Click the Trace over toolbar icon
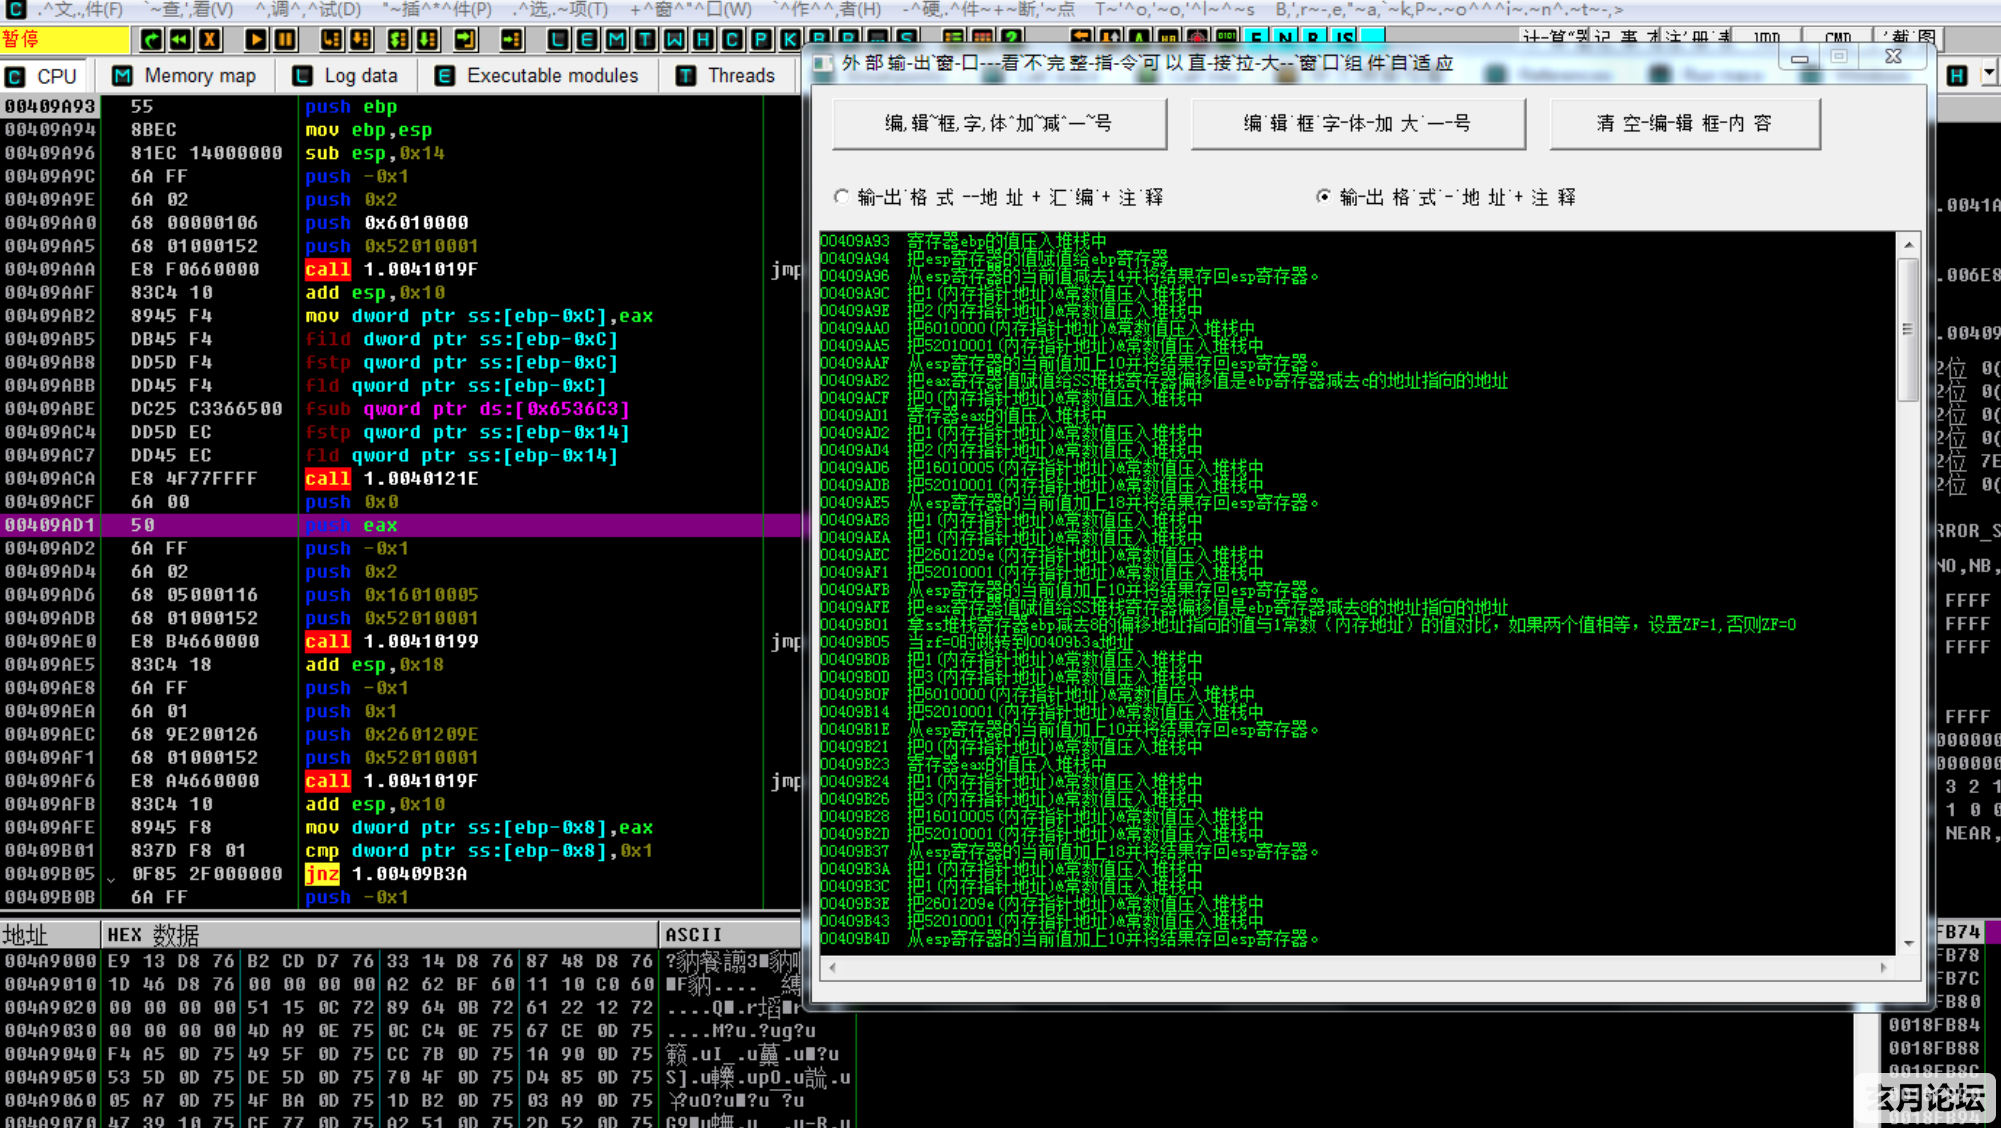2001x1128 pixels. pyautogui.click(x=428, y=40)
